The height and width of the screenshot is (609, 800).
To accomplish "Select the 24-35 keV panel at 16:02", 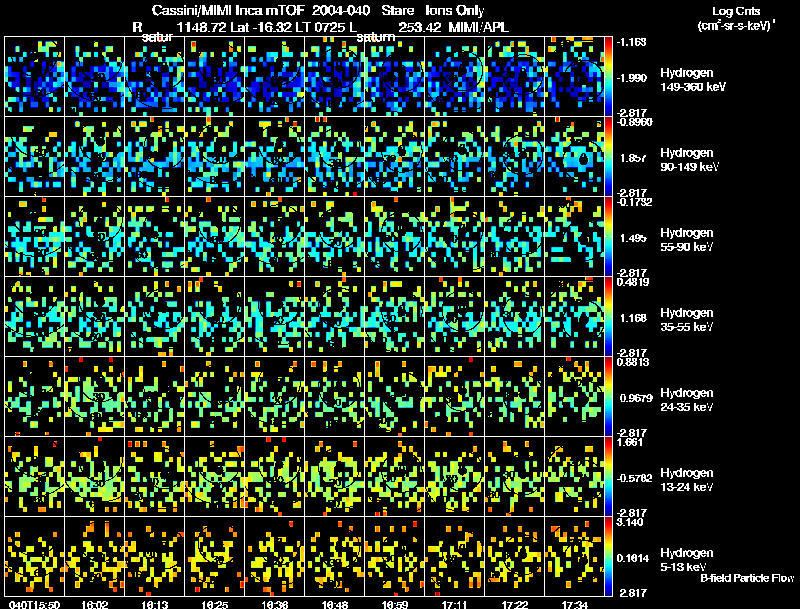I will click(95, 397).
